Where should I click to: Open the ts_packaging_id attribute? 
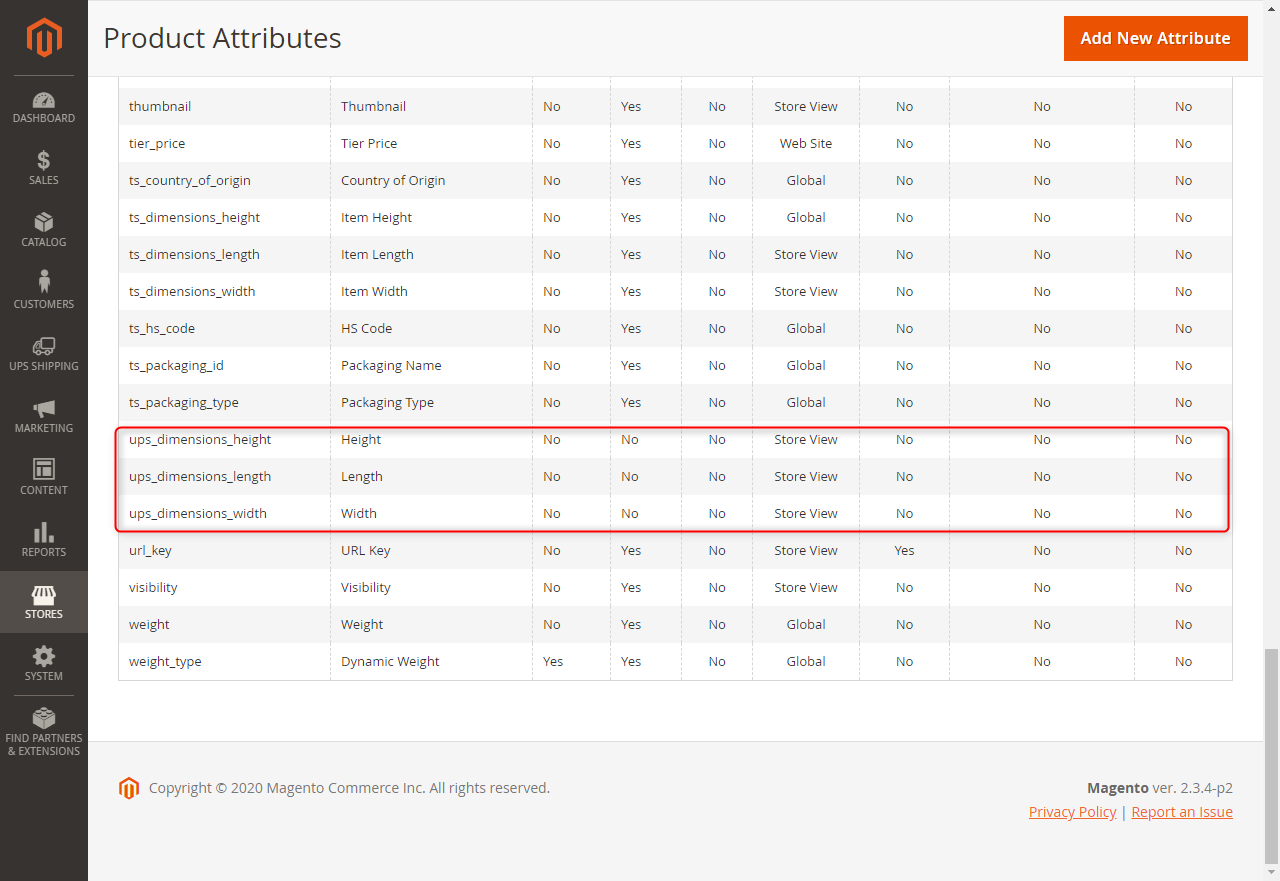(176, 365)
